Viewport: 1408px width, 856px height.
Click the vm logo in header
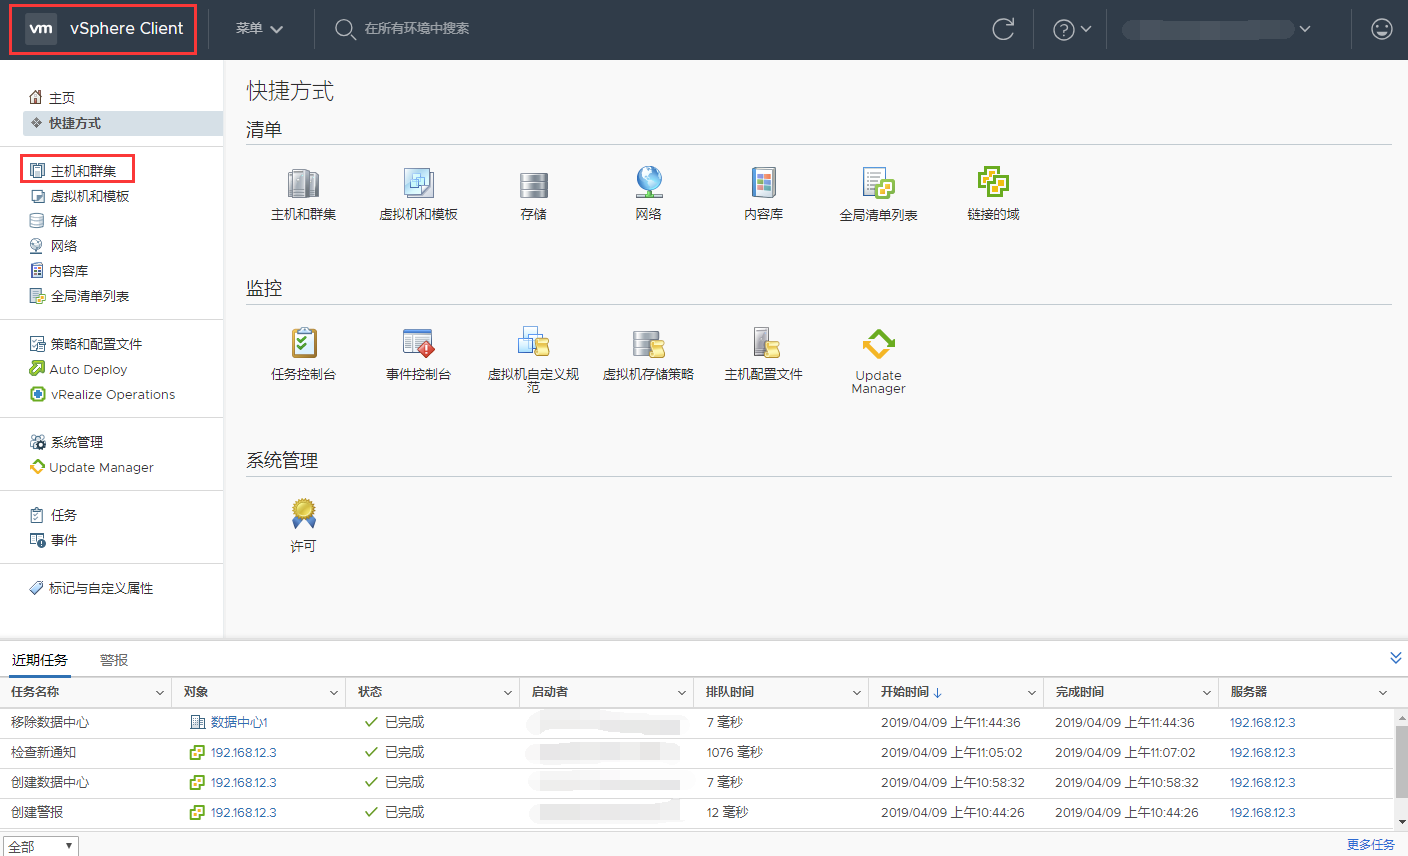41,28
